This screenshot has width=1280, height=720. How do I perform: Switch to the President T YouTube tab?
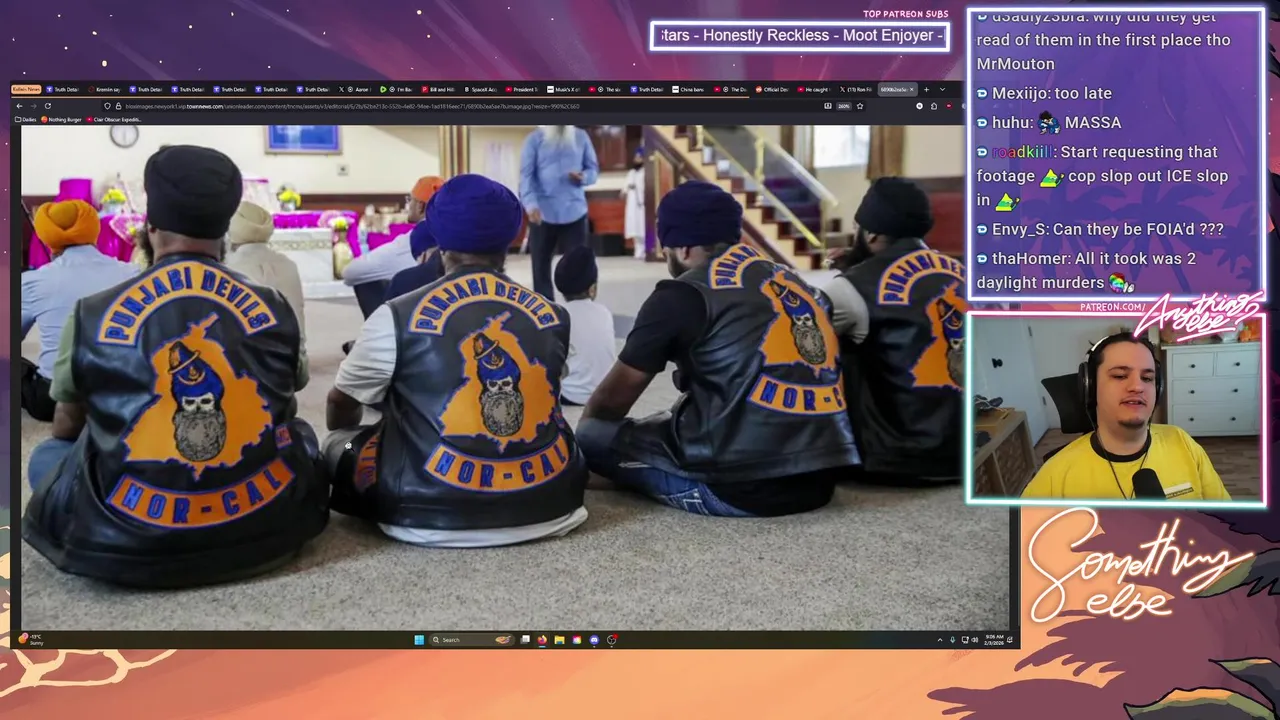coord(520,89)
